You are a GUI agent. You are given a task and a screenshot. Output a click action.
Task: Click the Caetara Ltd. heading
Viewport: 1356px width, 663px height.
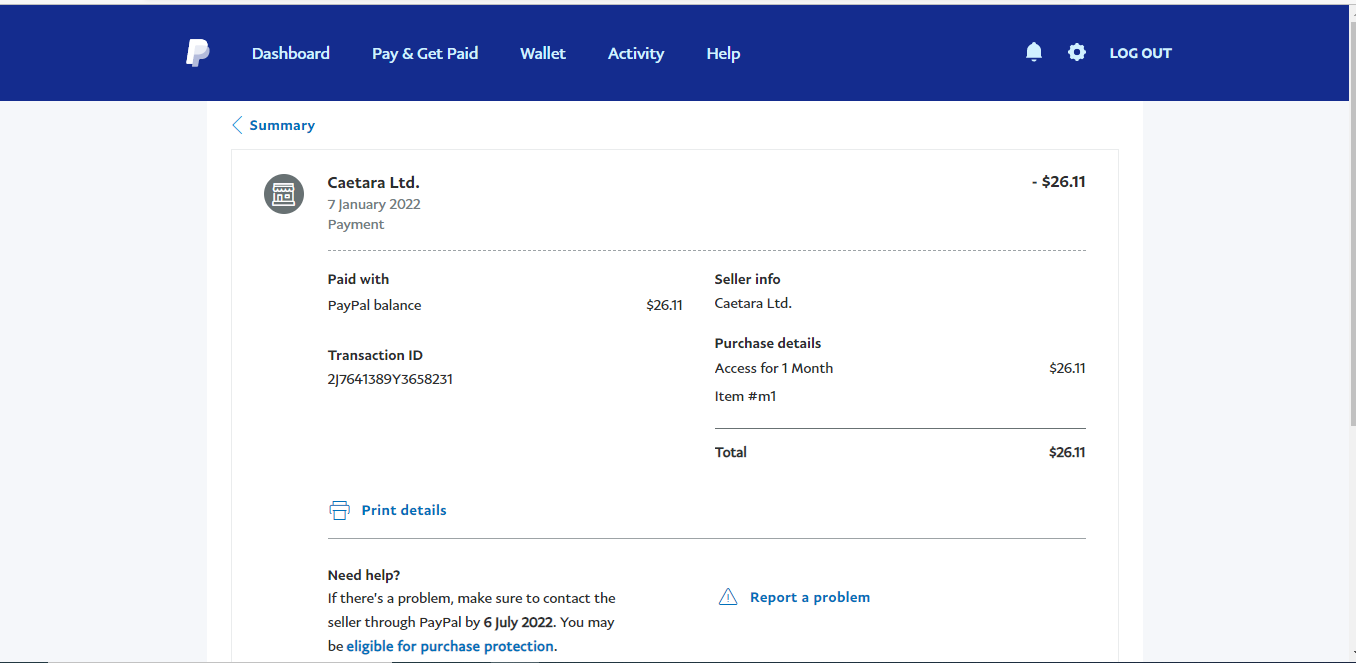coord(374,182)
